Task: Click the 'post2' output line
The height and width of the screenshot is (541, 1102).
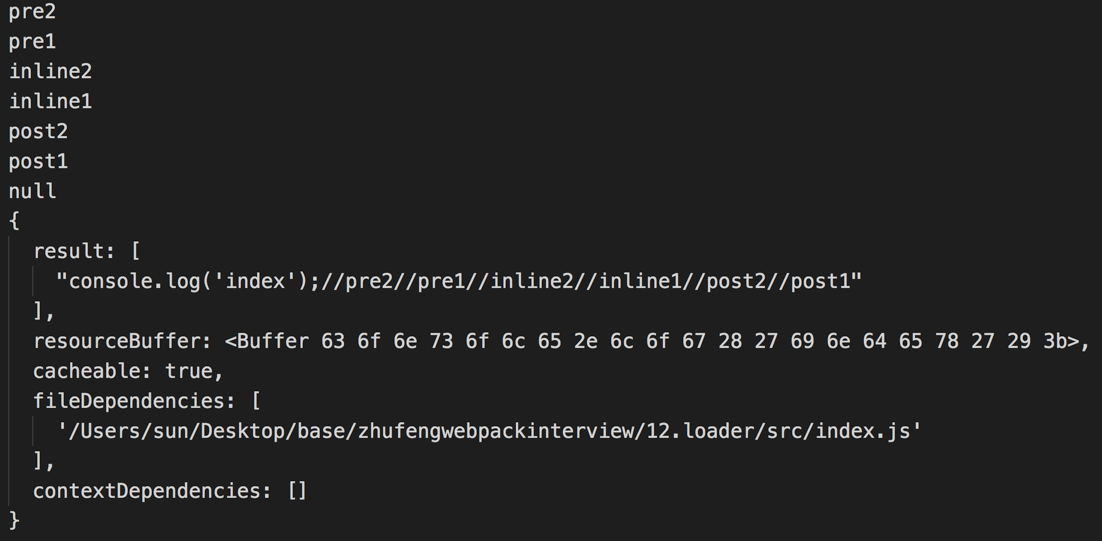Action: coord(38,132)
